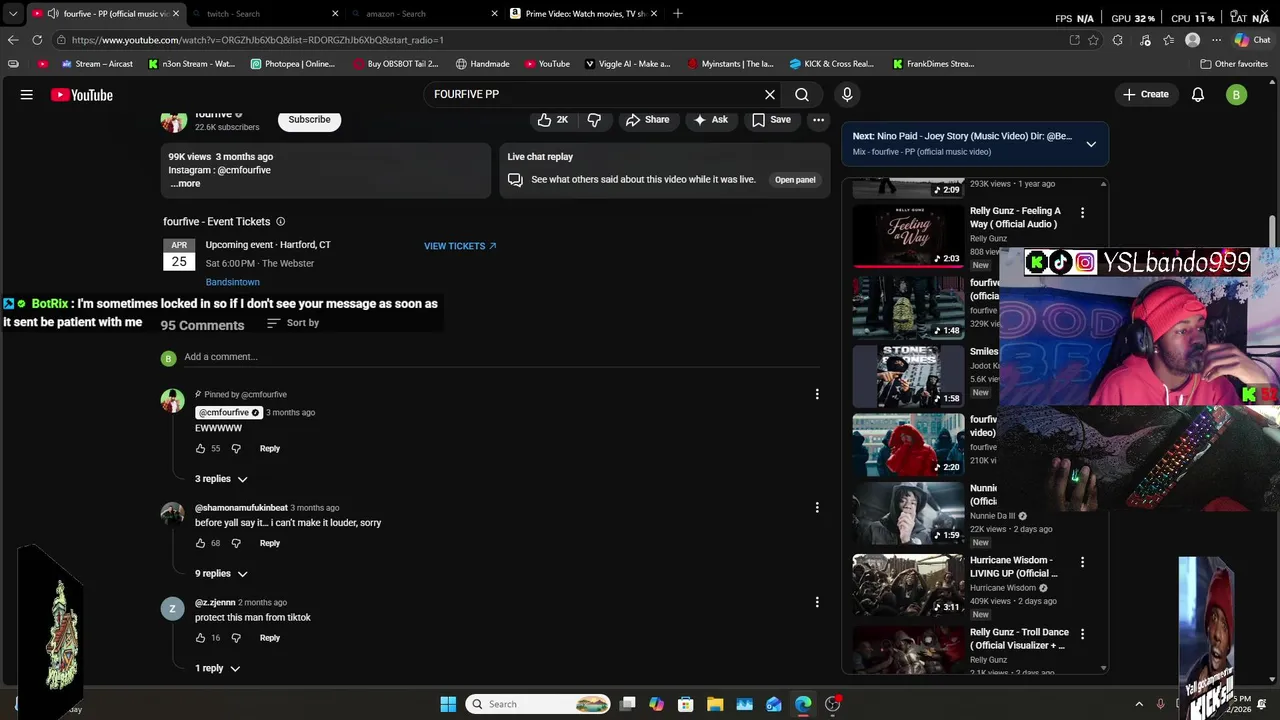The image size is (1280, 720).
Task: Open the Hurricane Wisdom LIVING UP thumbnail
Action: (x=908, y=585)
